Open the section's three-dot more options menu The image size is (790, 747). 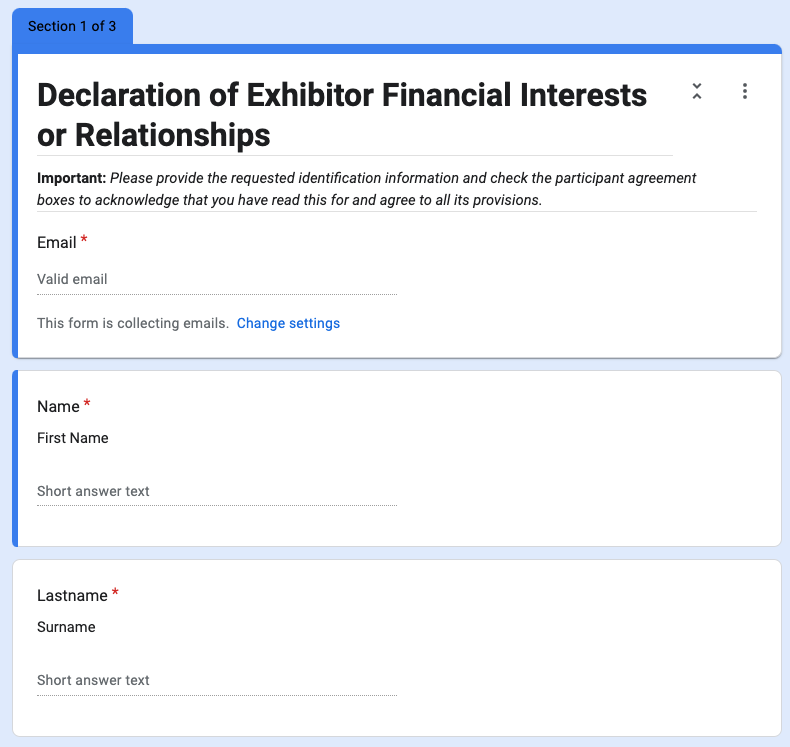coord(745,91)
